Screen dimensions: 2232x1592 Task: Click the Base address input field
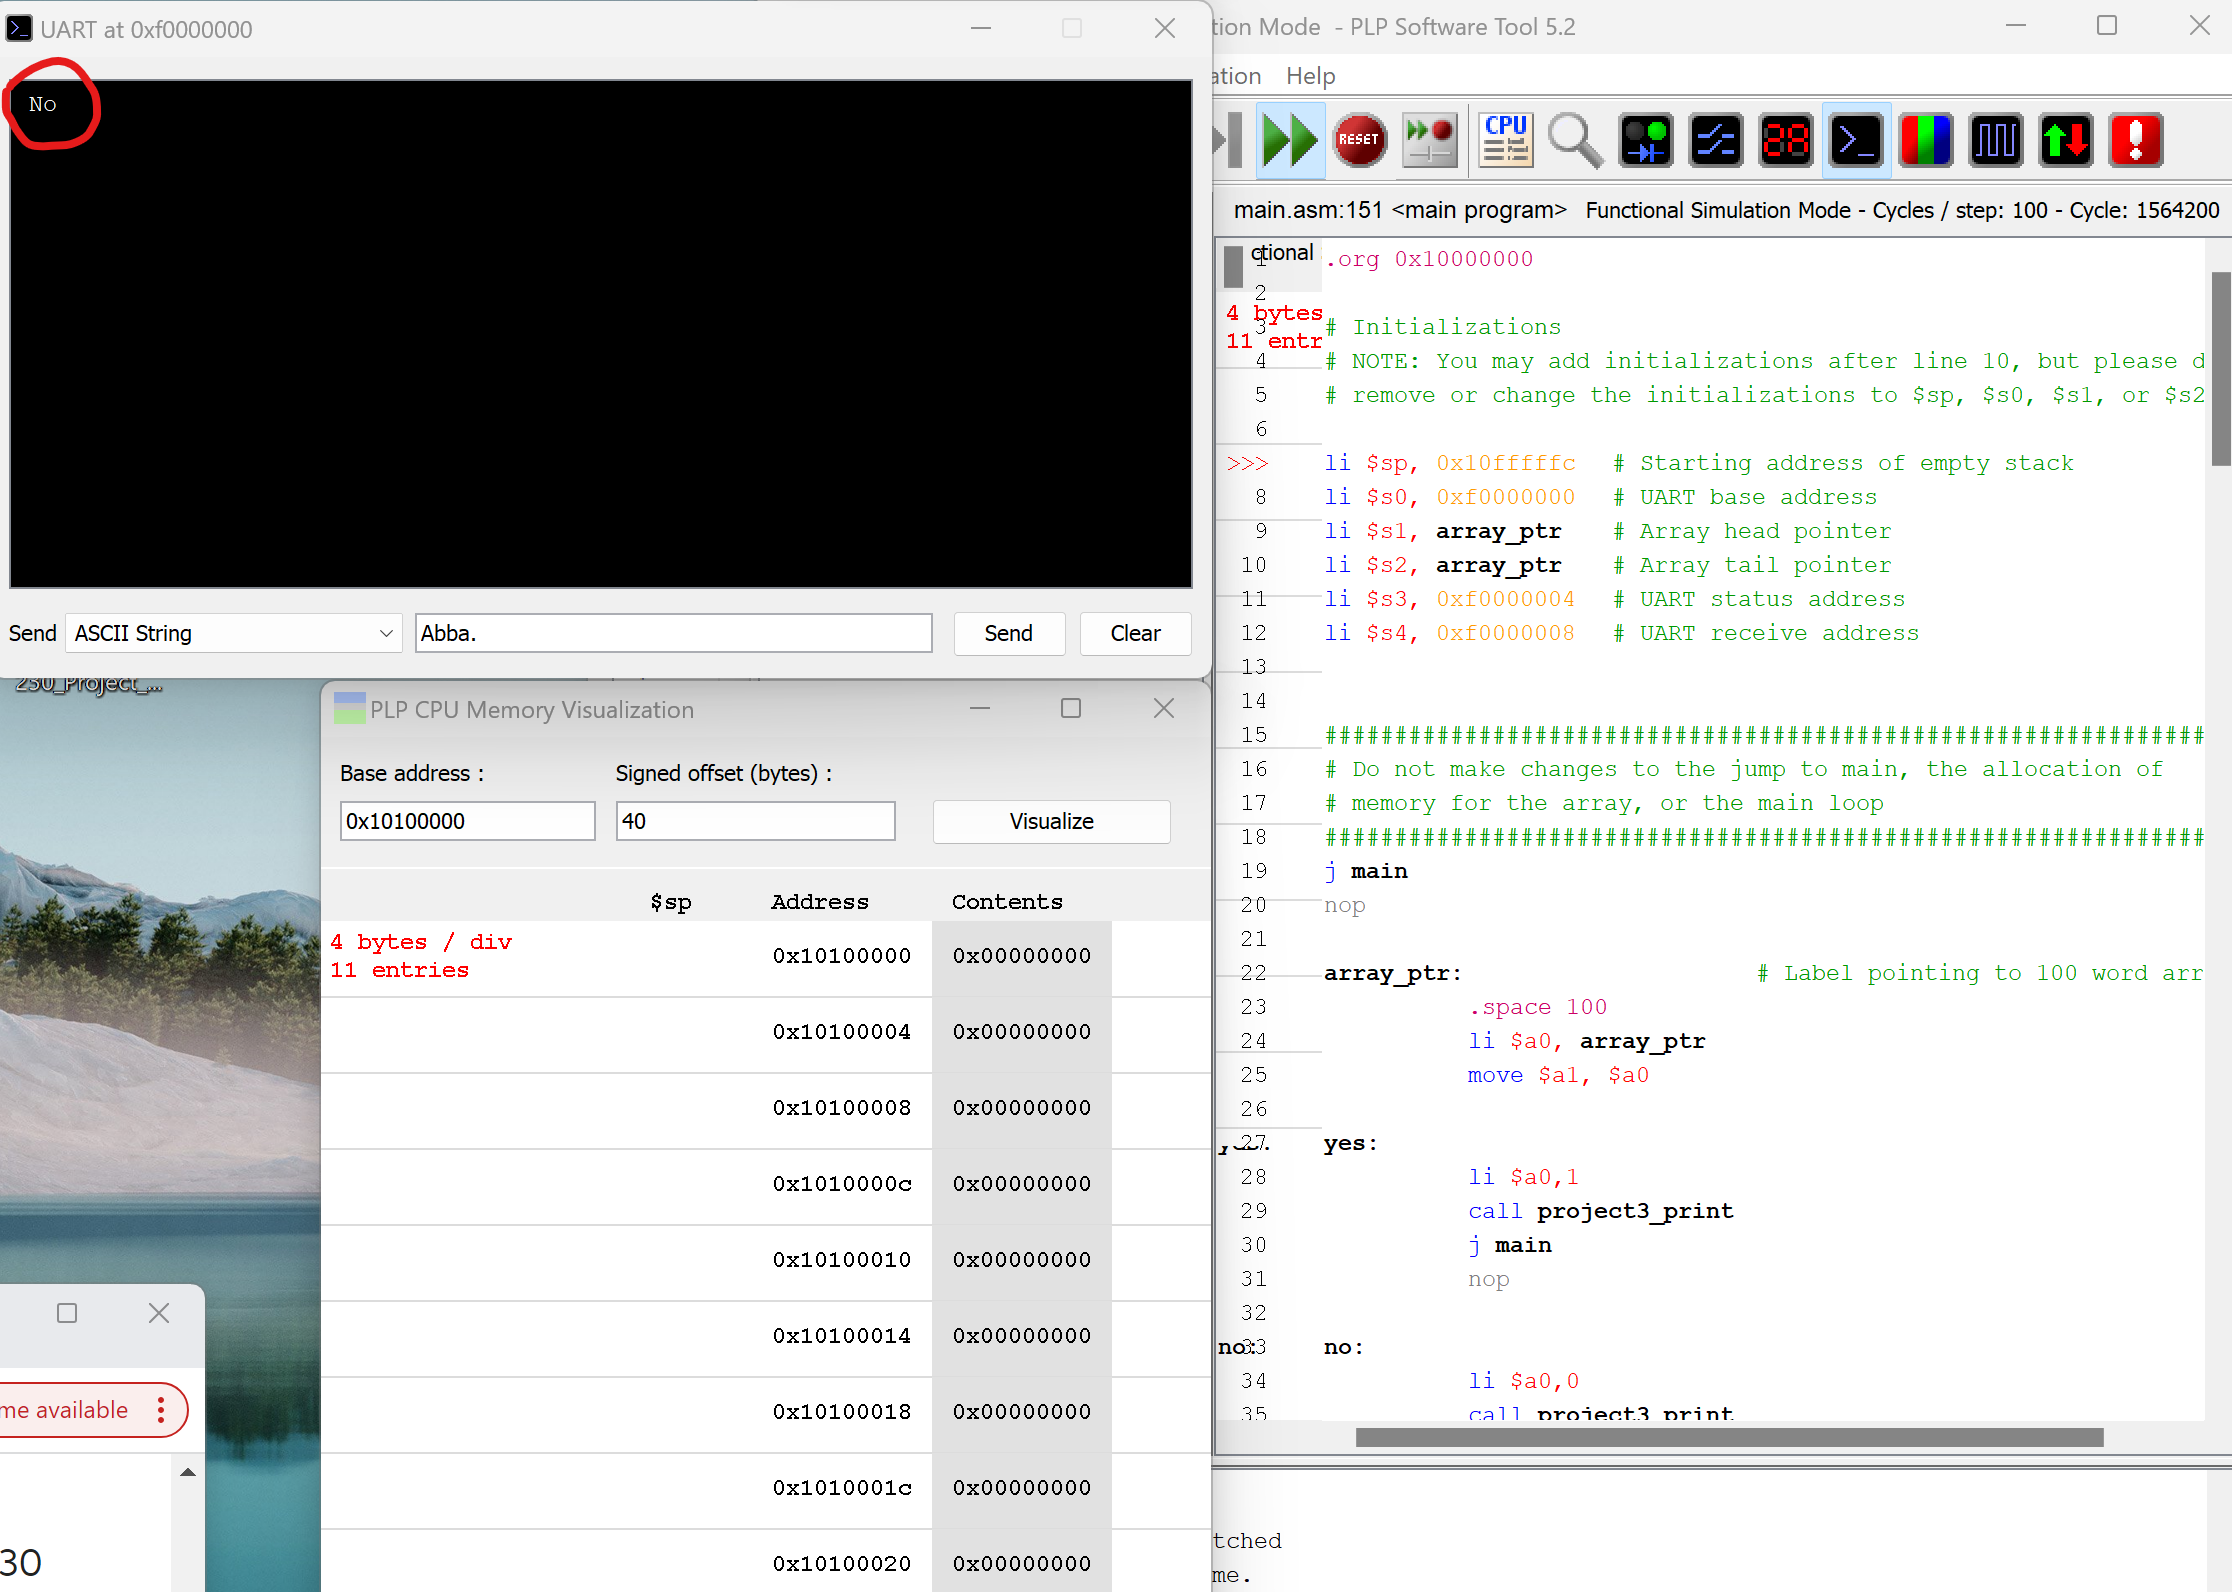coord(466,820)
